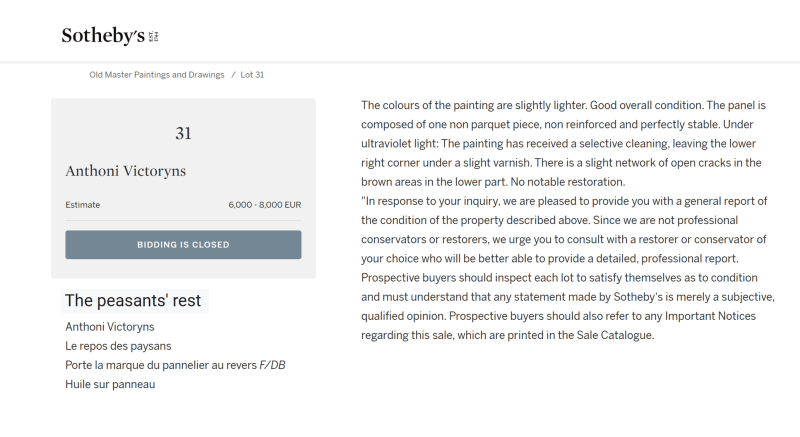Click the breadcrumb slash separator
Screen dimensions: 800x437
[233, 75]
